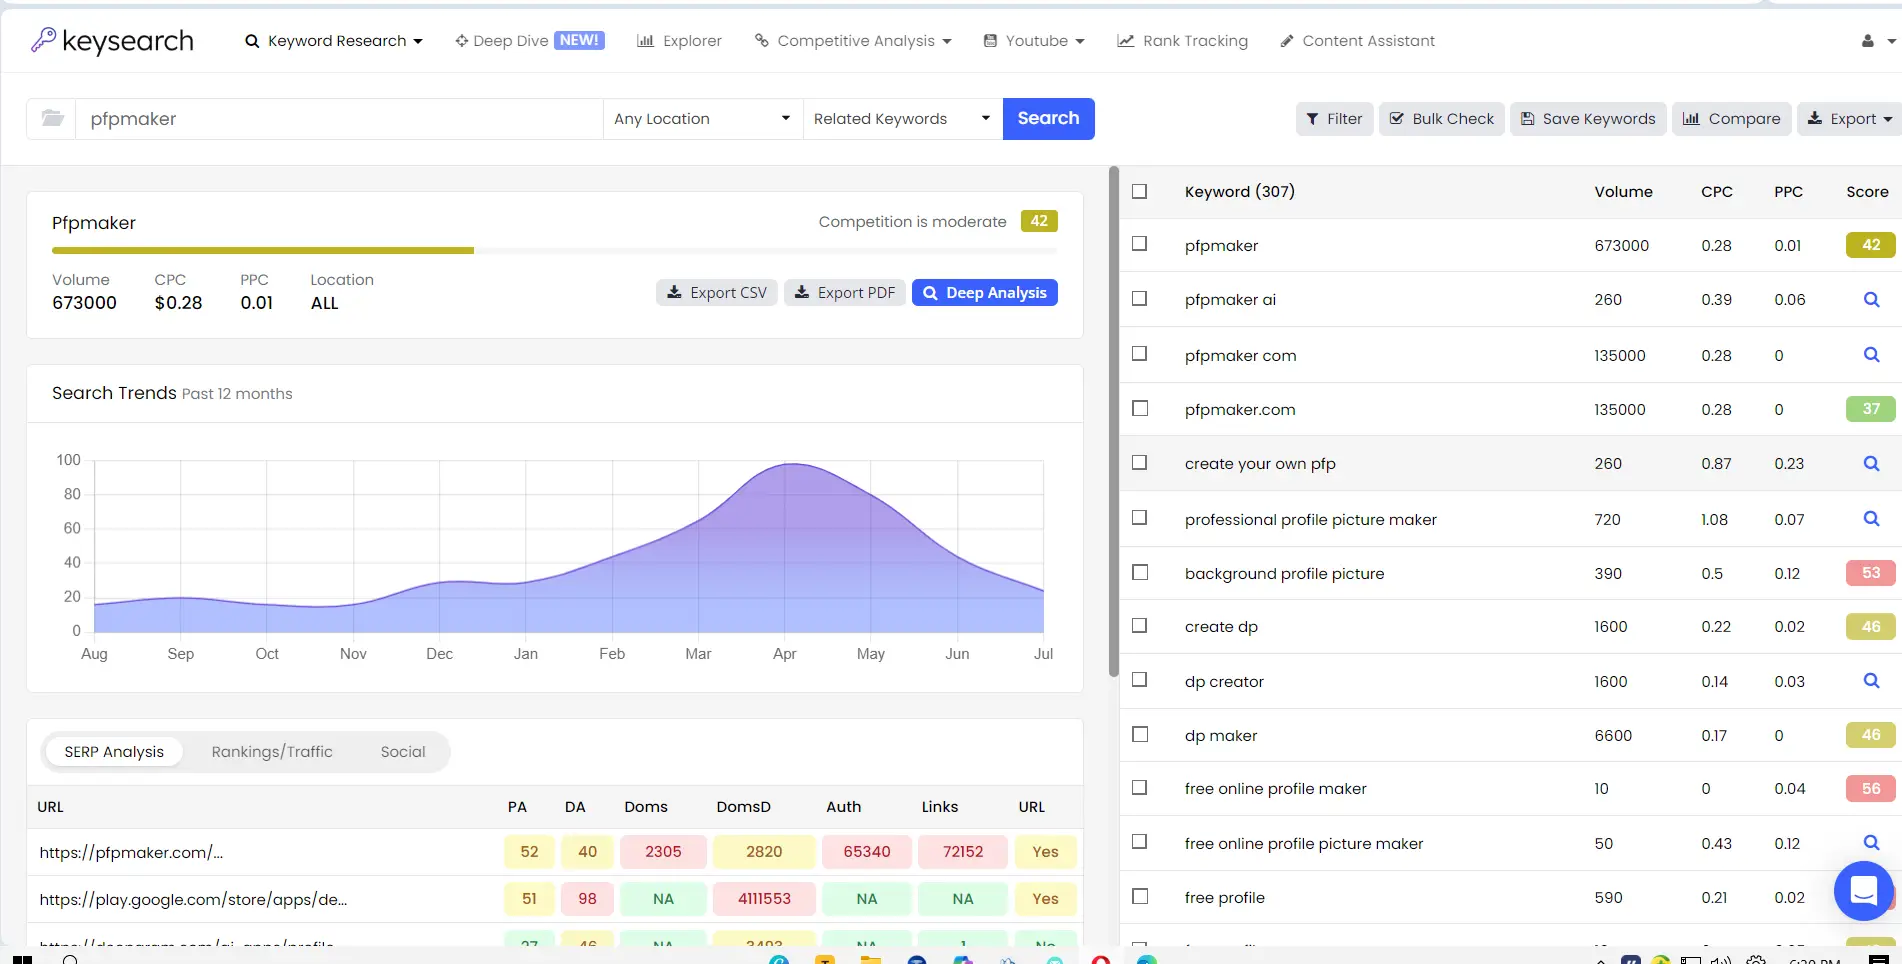Export overview as PDF

click(x=845, y=293)
